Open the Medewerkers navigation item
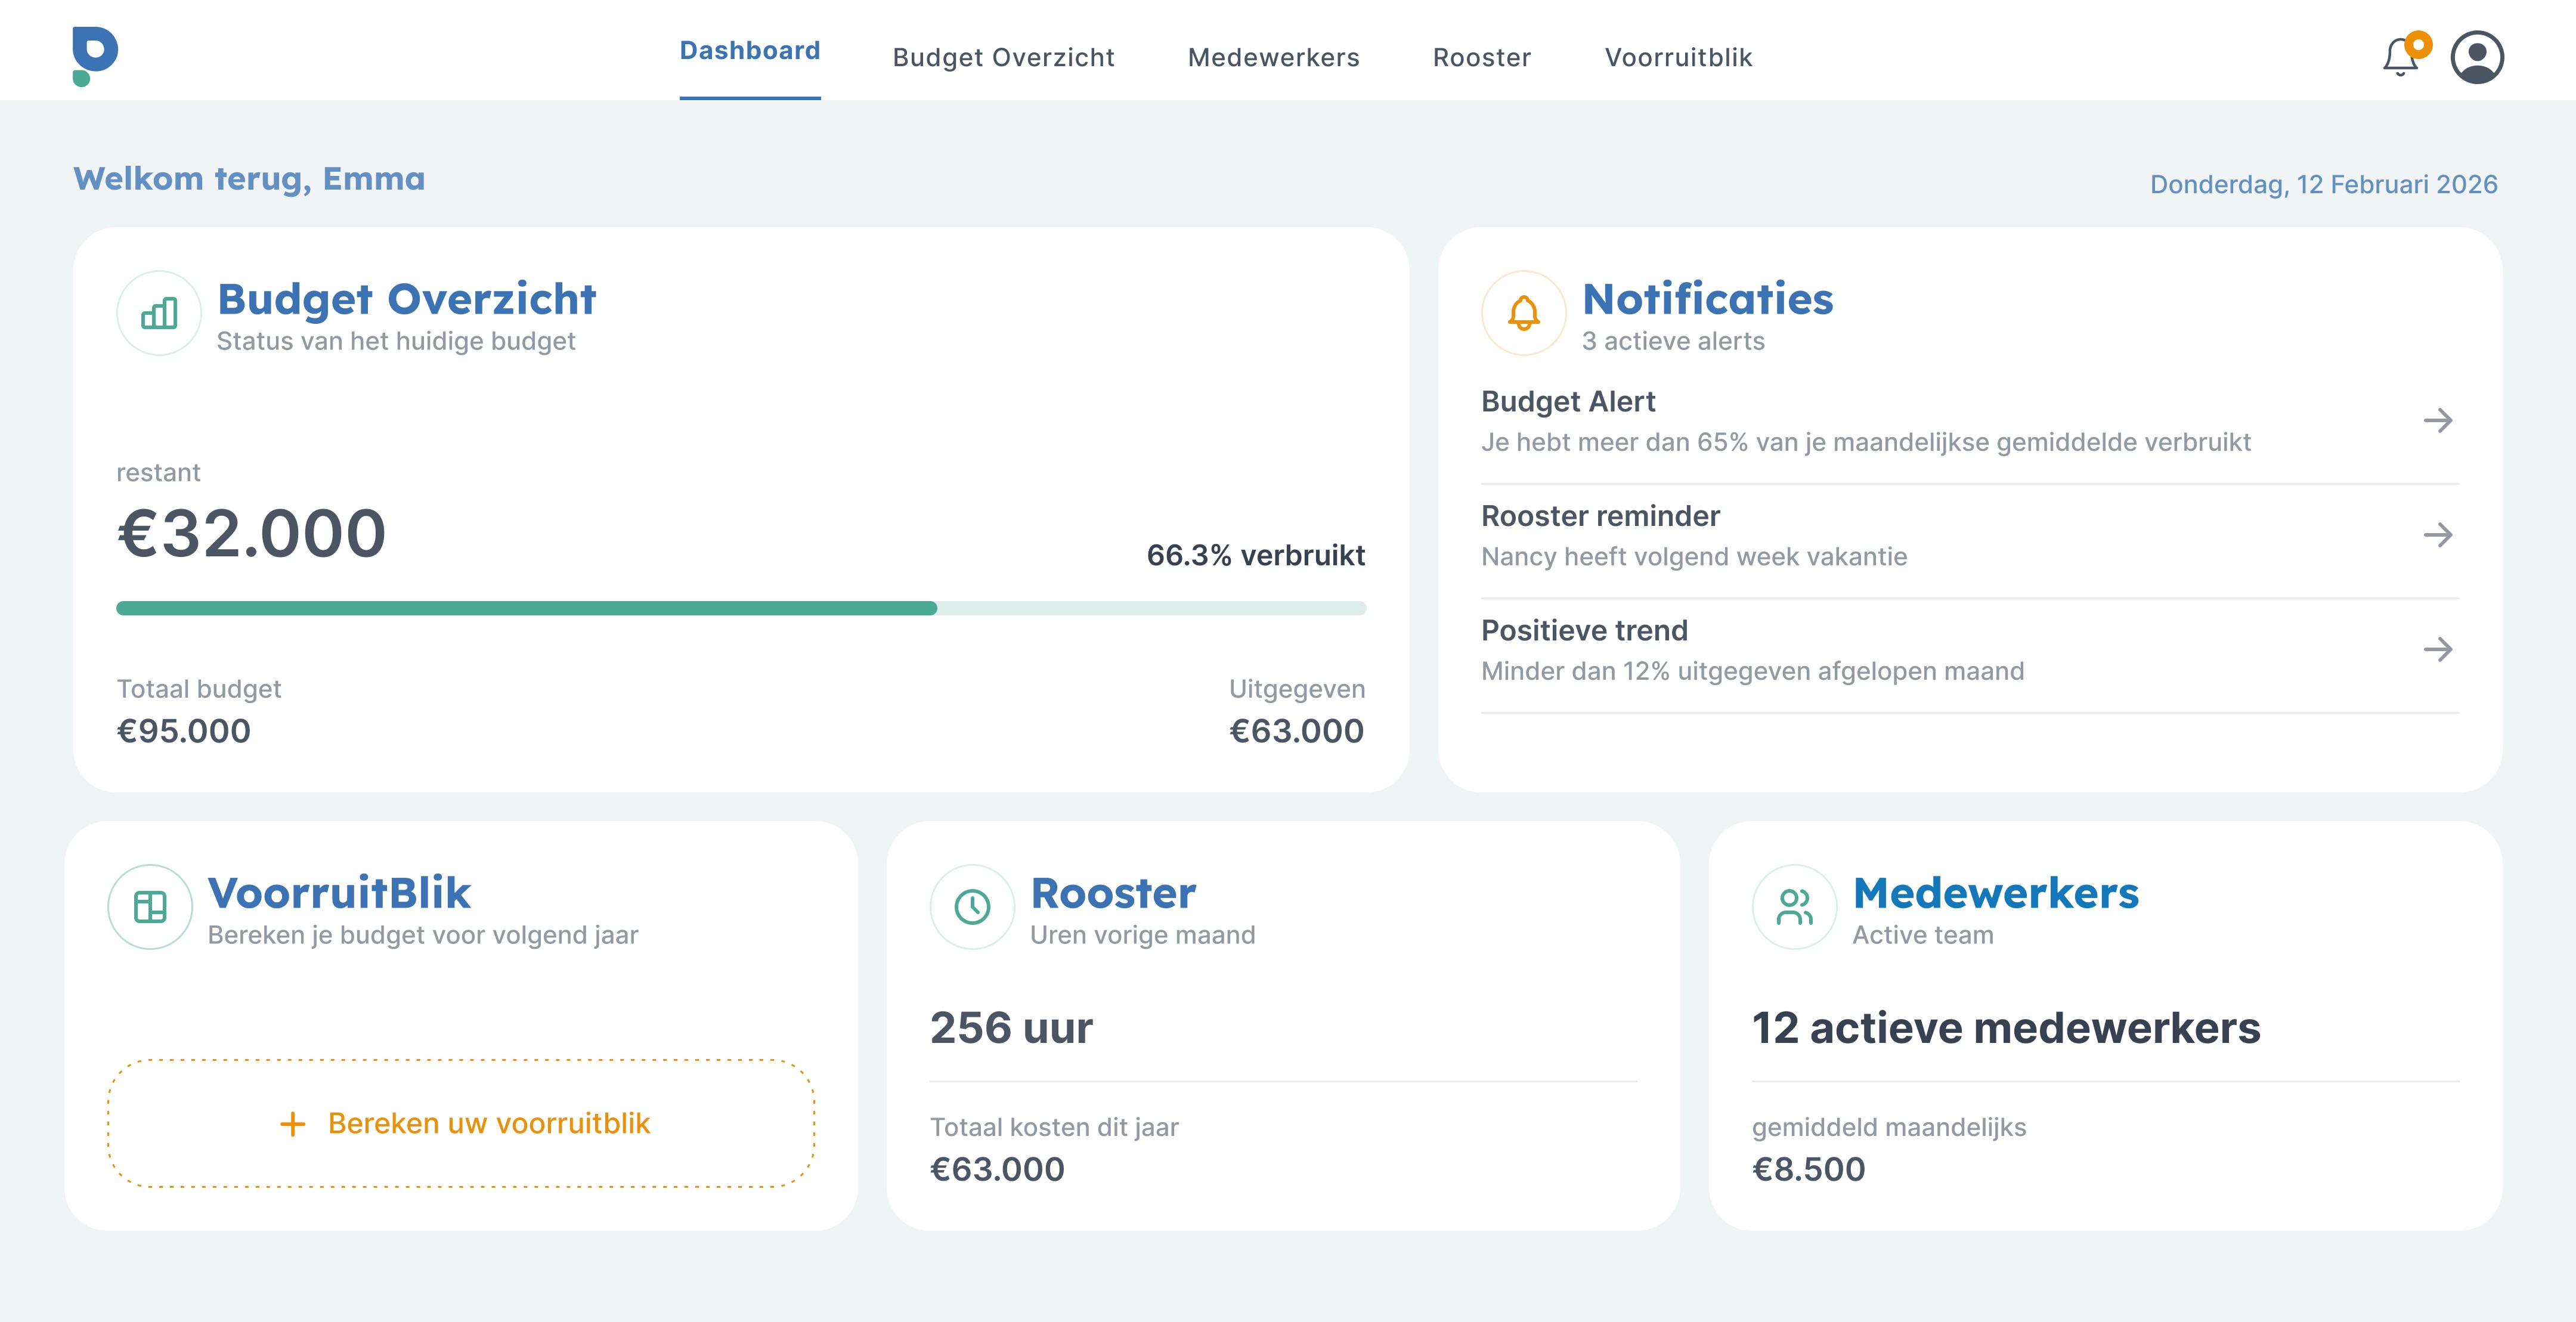The height and width of the screenshot is (1322, 2576). coord(1273,57)
